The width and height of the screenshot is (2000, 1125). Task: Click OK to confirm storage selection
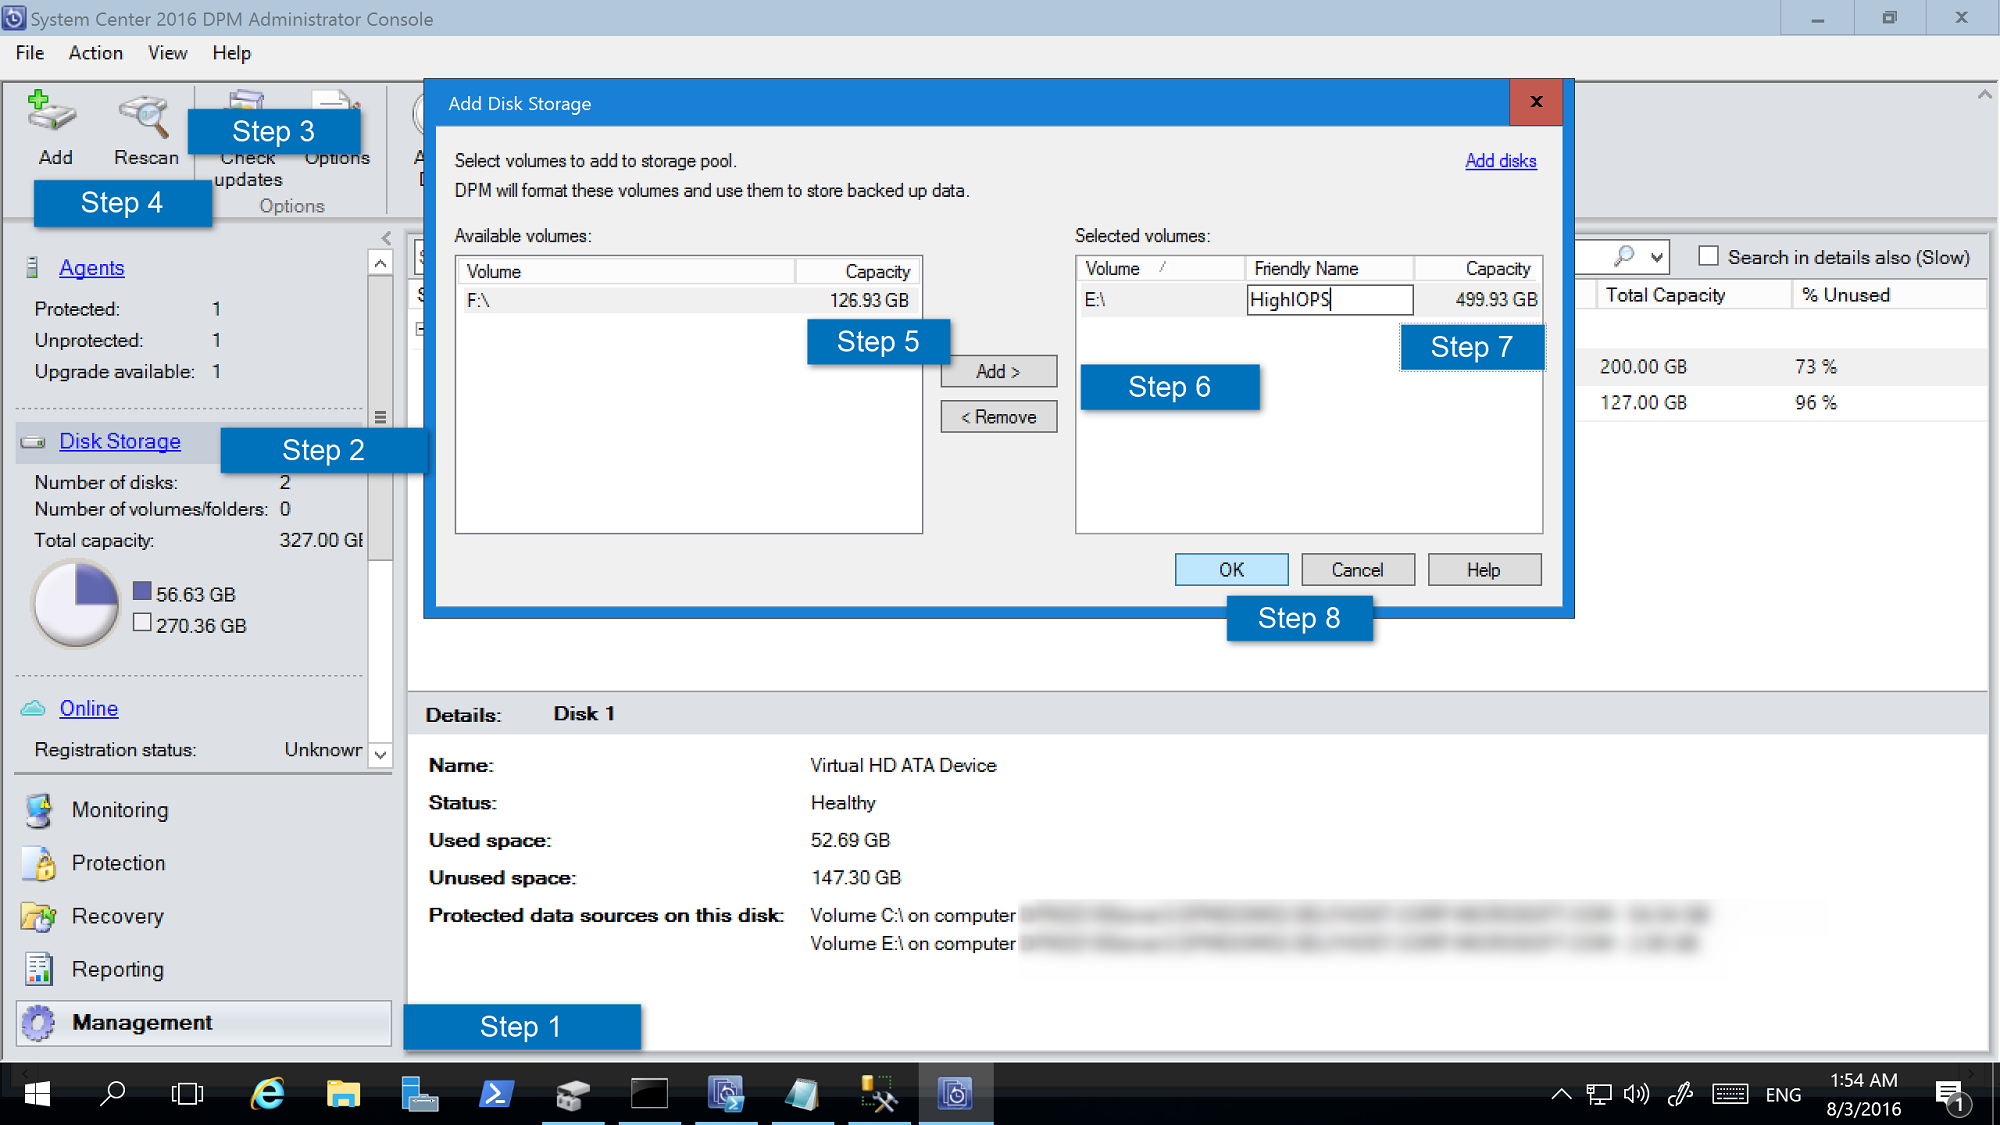tap(1229, 569)
